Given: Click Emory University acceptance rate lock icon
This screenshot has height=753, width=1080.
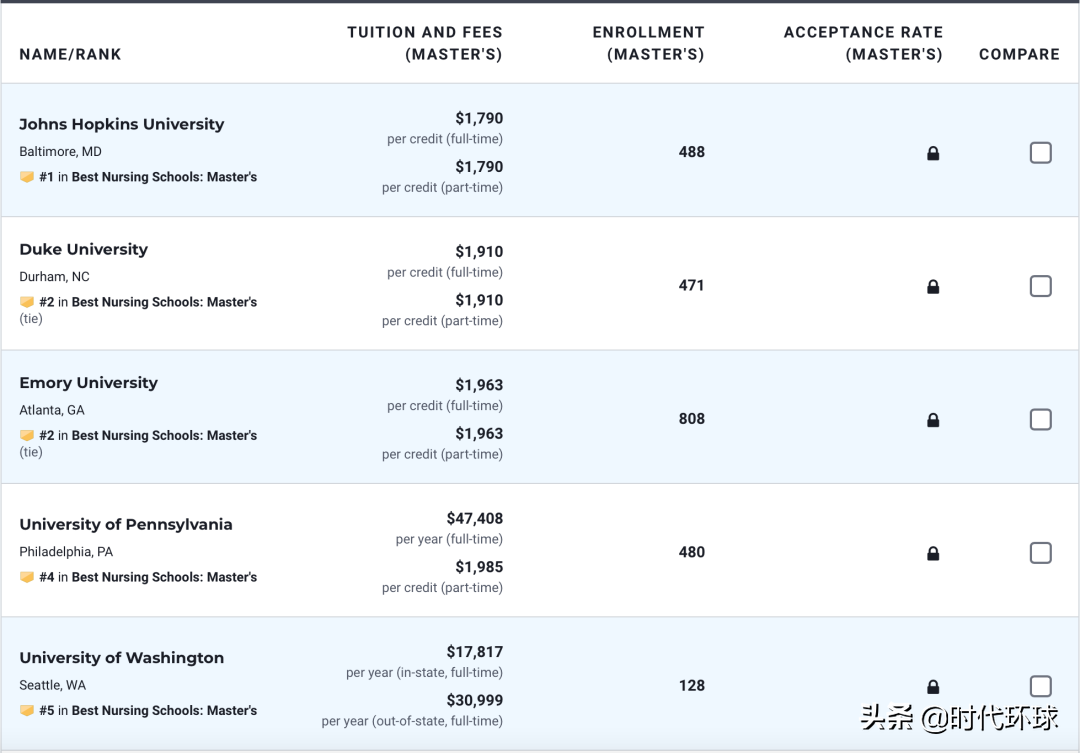Looking at the screenshot, I should pyautogui.click(x=933, y=421).
